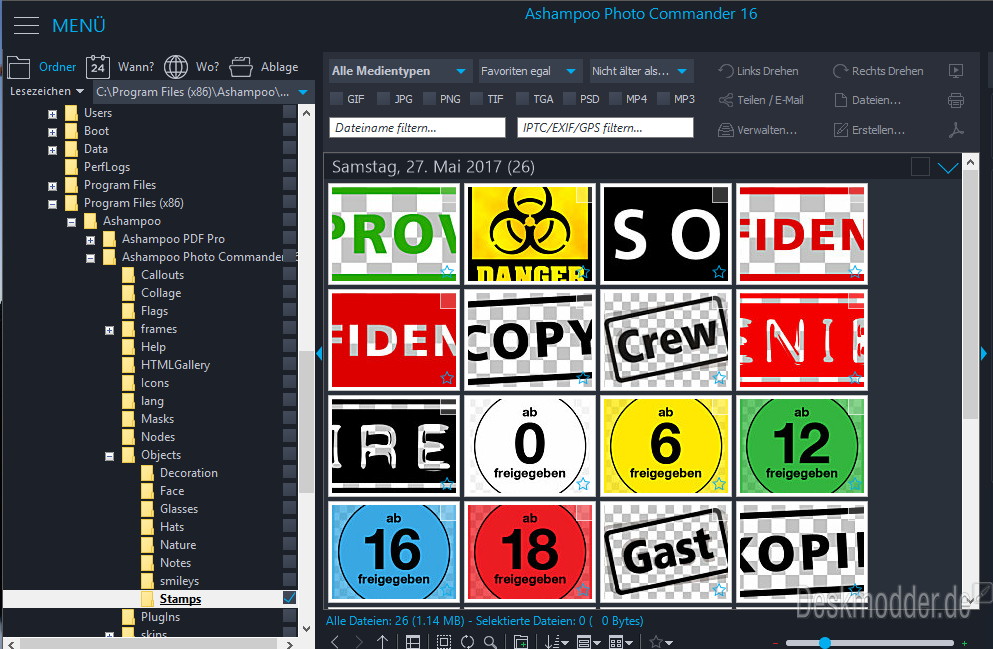Uncheck the Stamps folder checkbox
993x649 pixels.
[289, 598]
